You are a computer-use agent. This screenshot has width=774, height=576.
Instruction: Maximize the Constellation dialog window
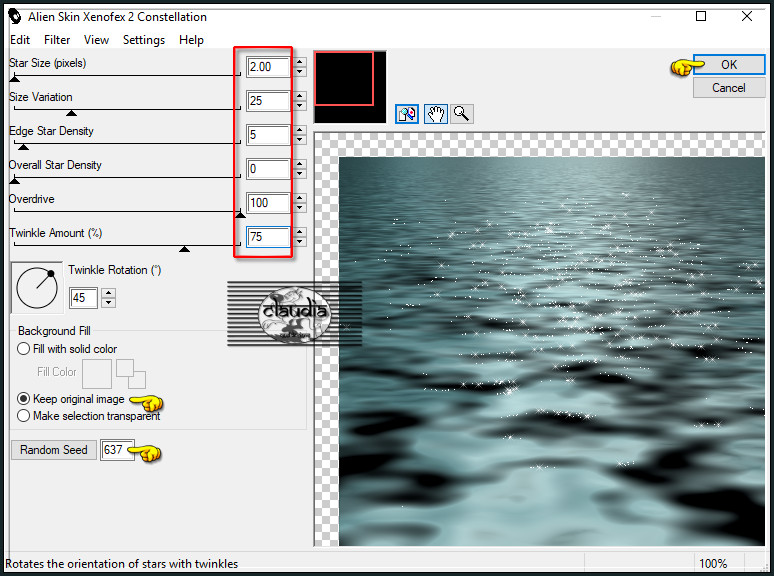click(701, 16)
